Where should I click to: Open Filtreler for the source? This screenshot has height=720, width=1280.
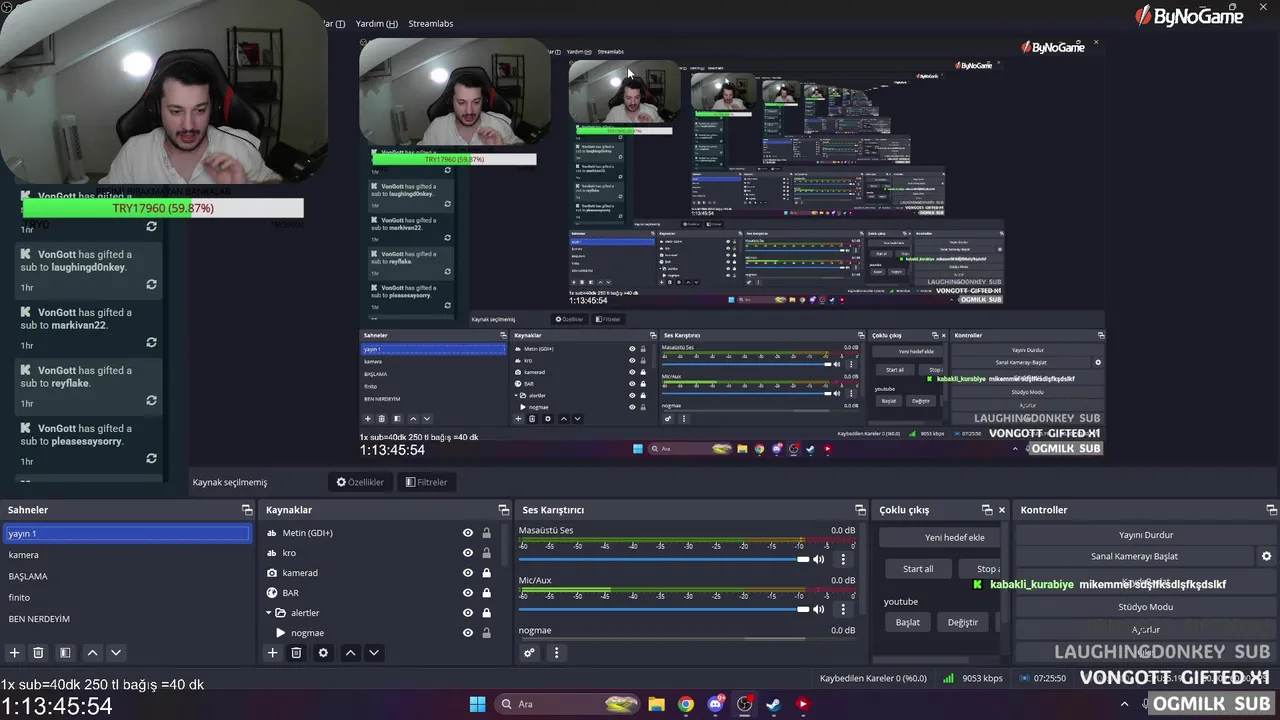click(x=426, y=482)
